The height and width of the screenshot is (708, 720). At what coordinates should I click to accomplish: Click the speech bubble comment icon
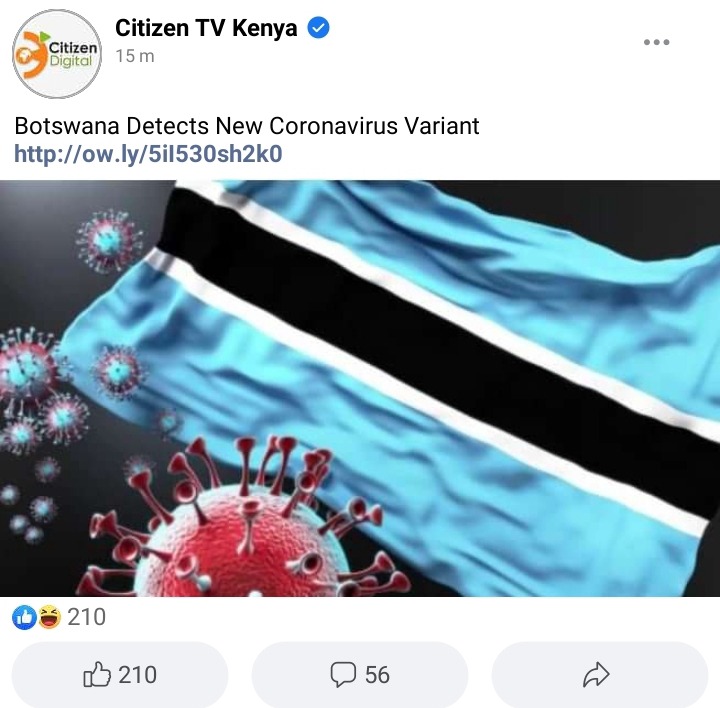343,674
